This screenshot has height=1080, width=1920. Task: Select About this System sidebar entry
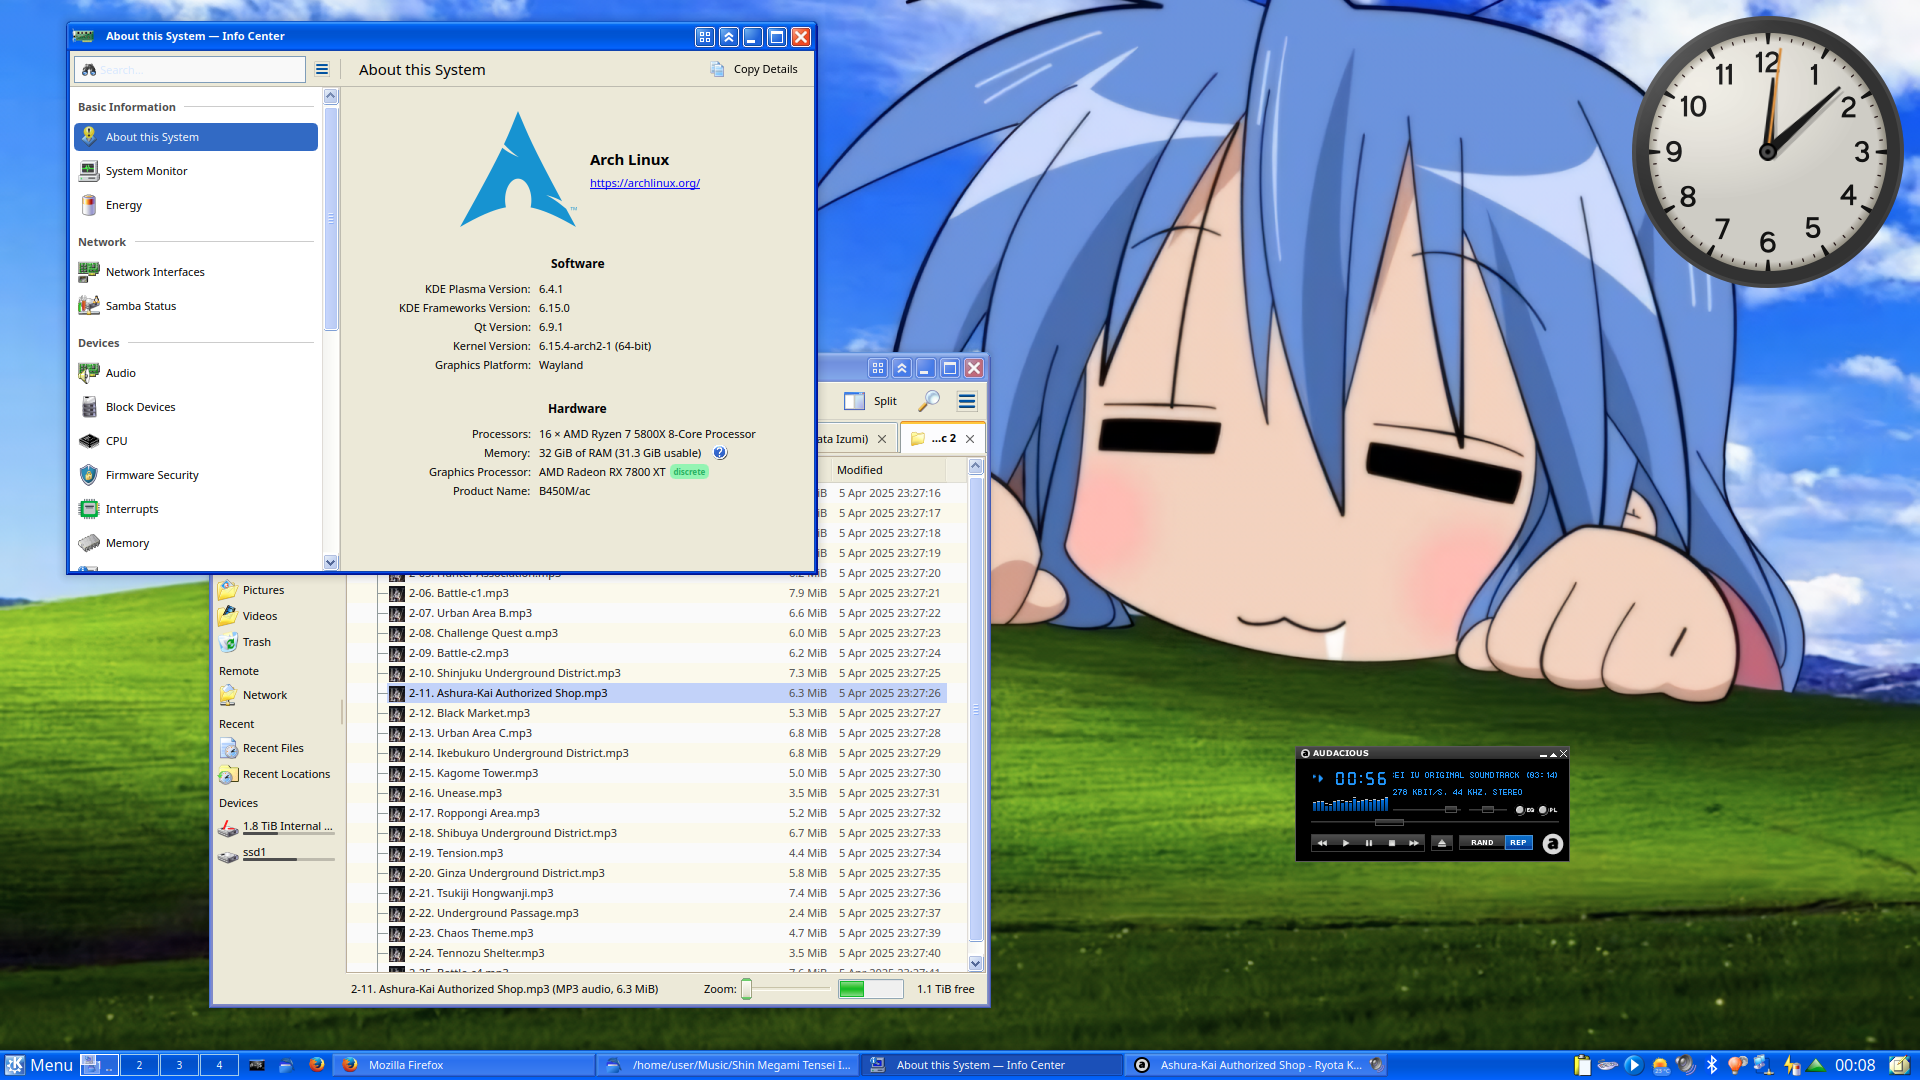196,137
